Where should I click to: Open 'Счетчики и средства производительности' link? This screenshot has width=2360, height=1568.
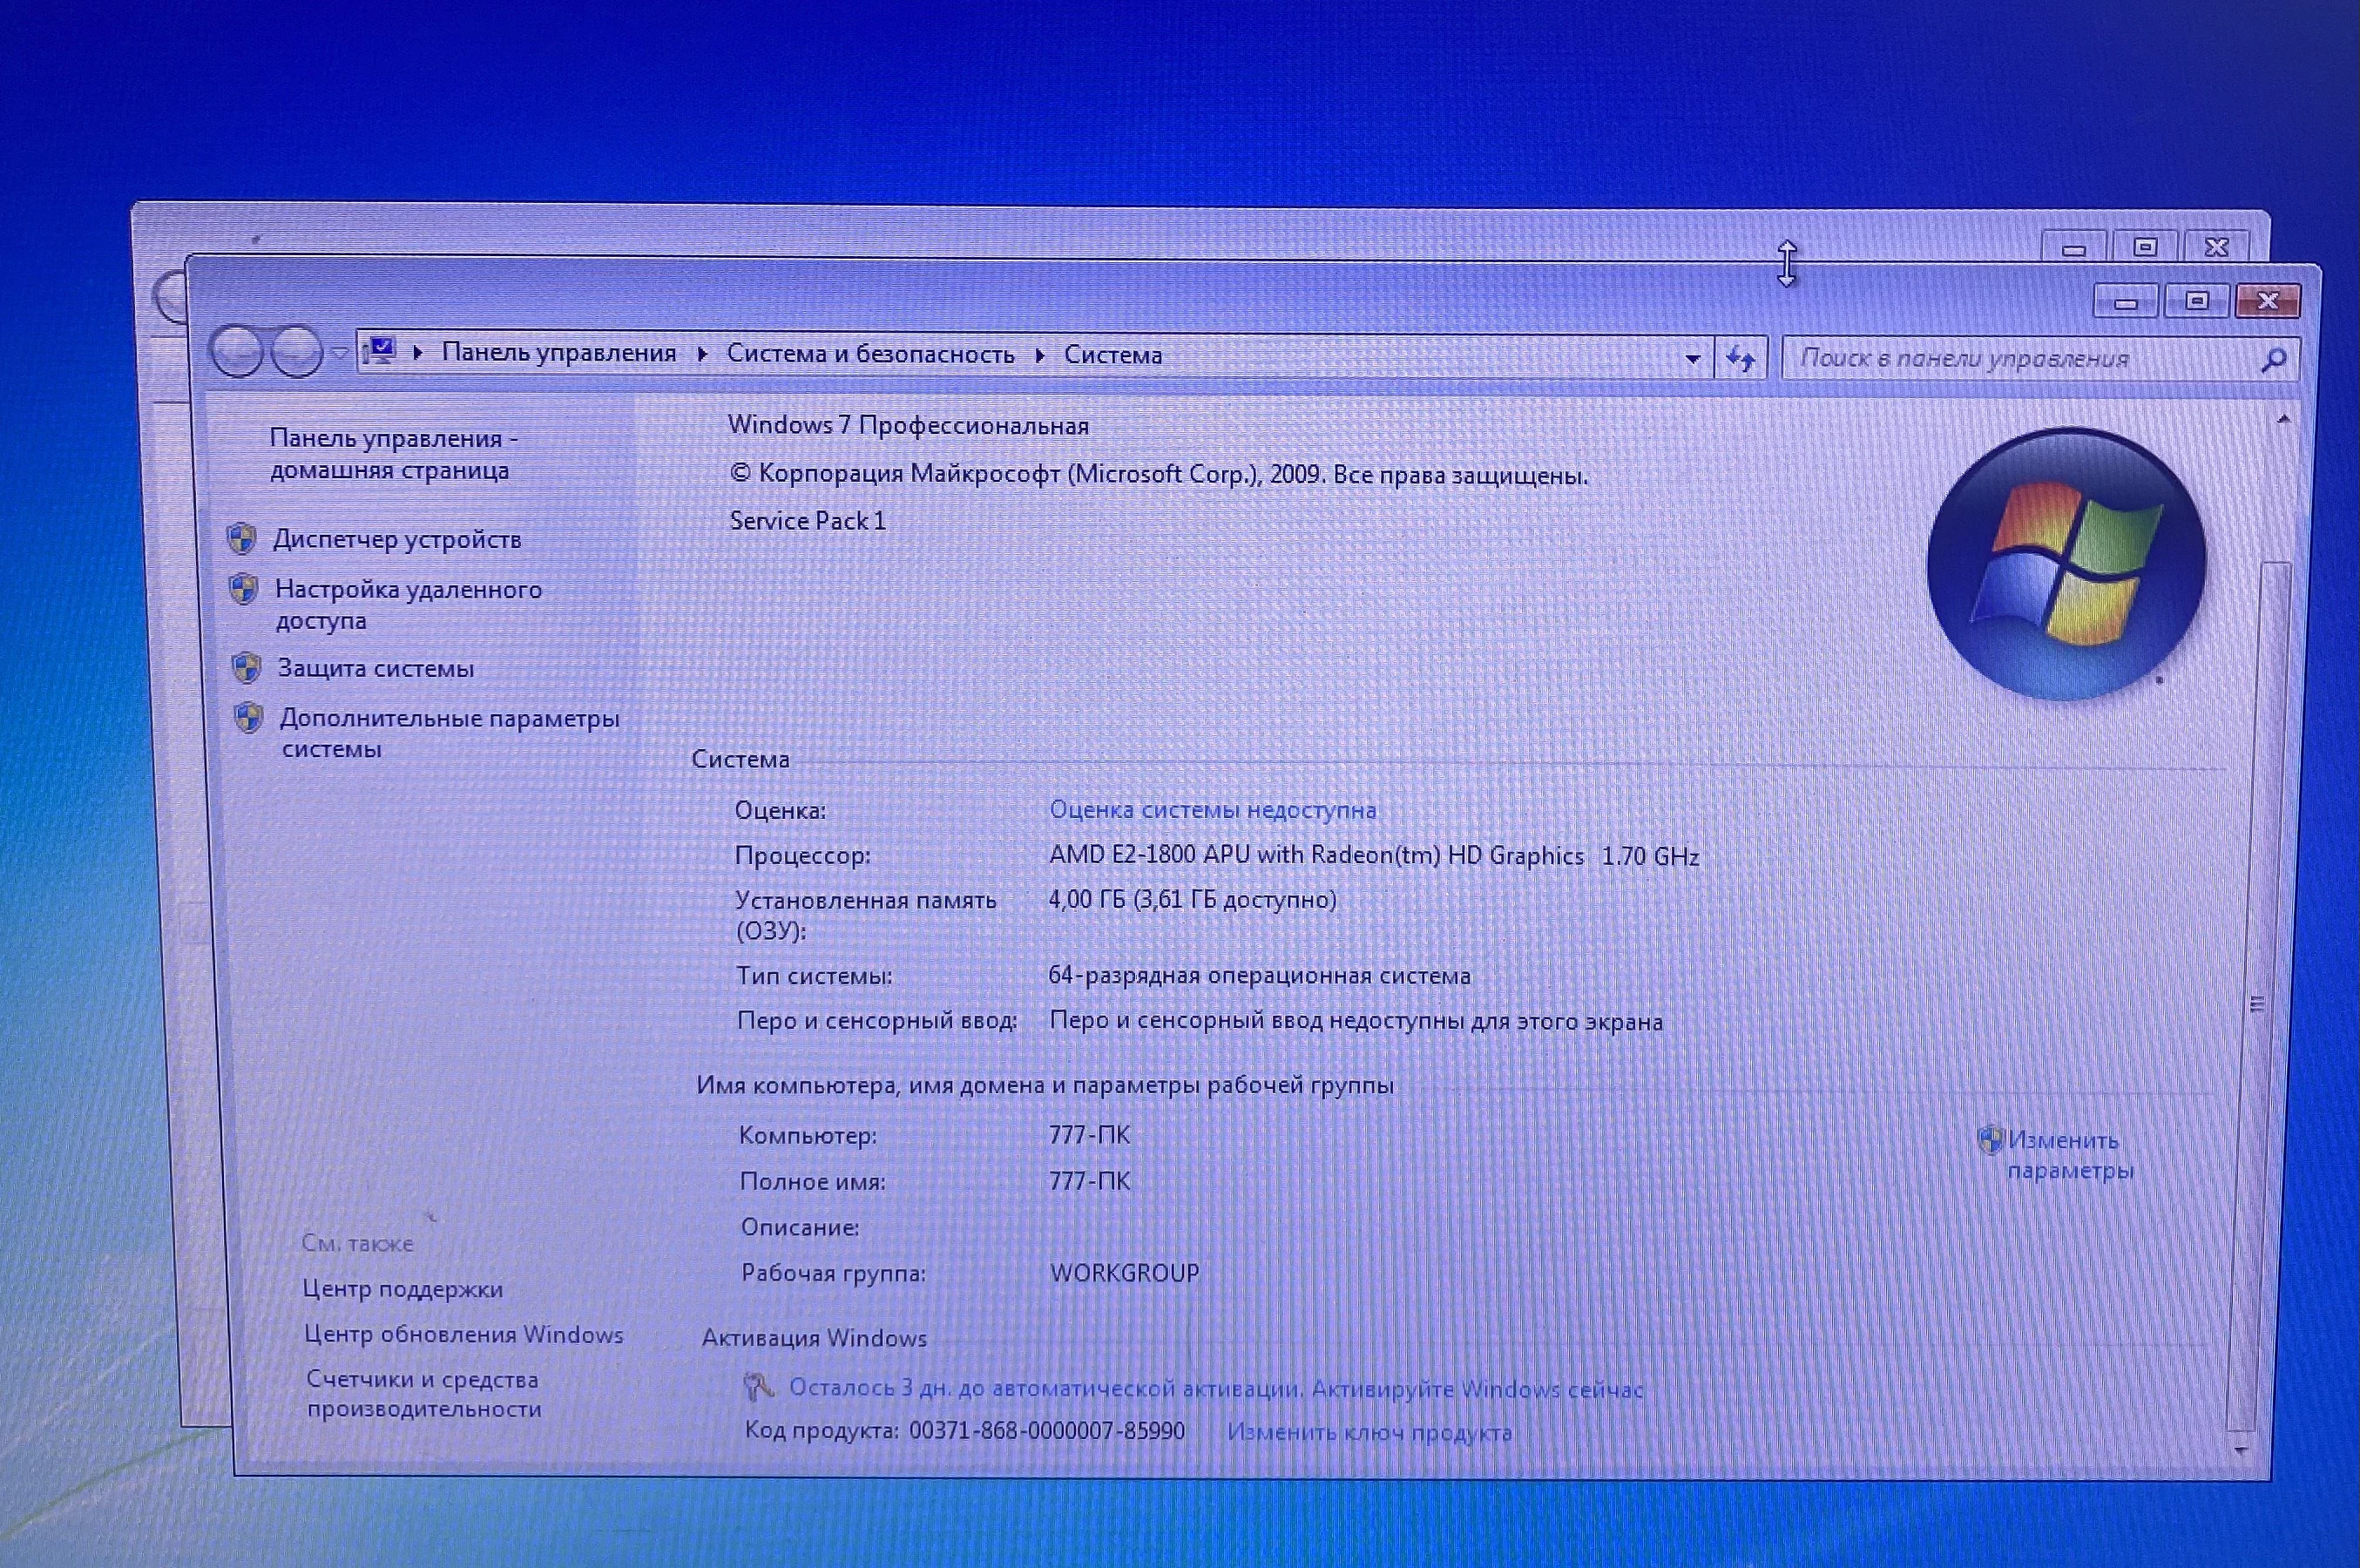point(424,1394)
